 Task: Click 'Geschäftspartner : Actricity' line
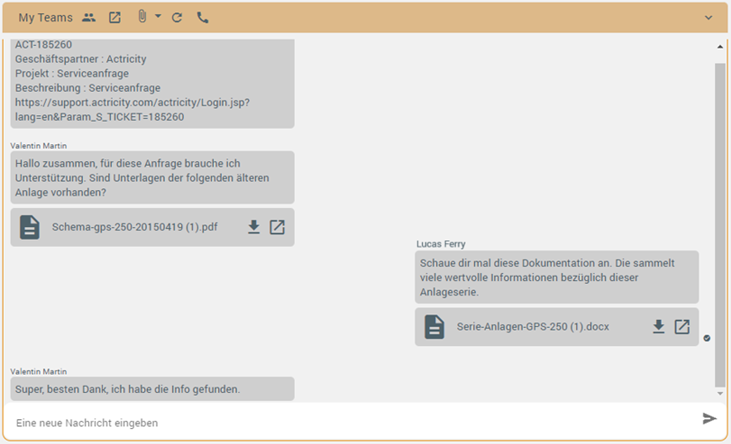(x=81, y=59)
